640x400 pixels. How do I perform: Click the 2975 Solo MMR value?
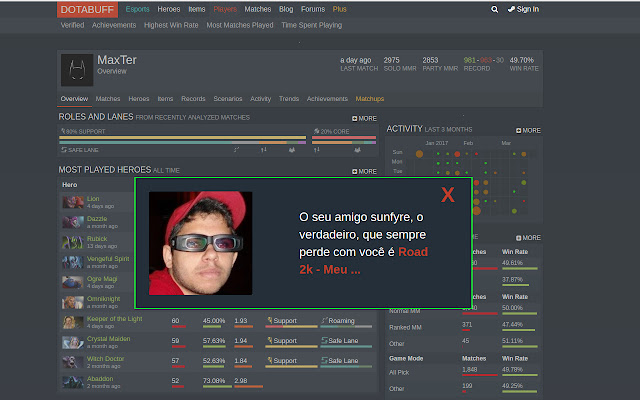pos(391,60)
